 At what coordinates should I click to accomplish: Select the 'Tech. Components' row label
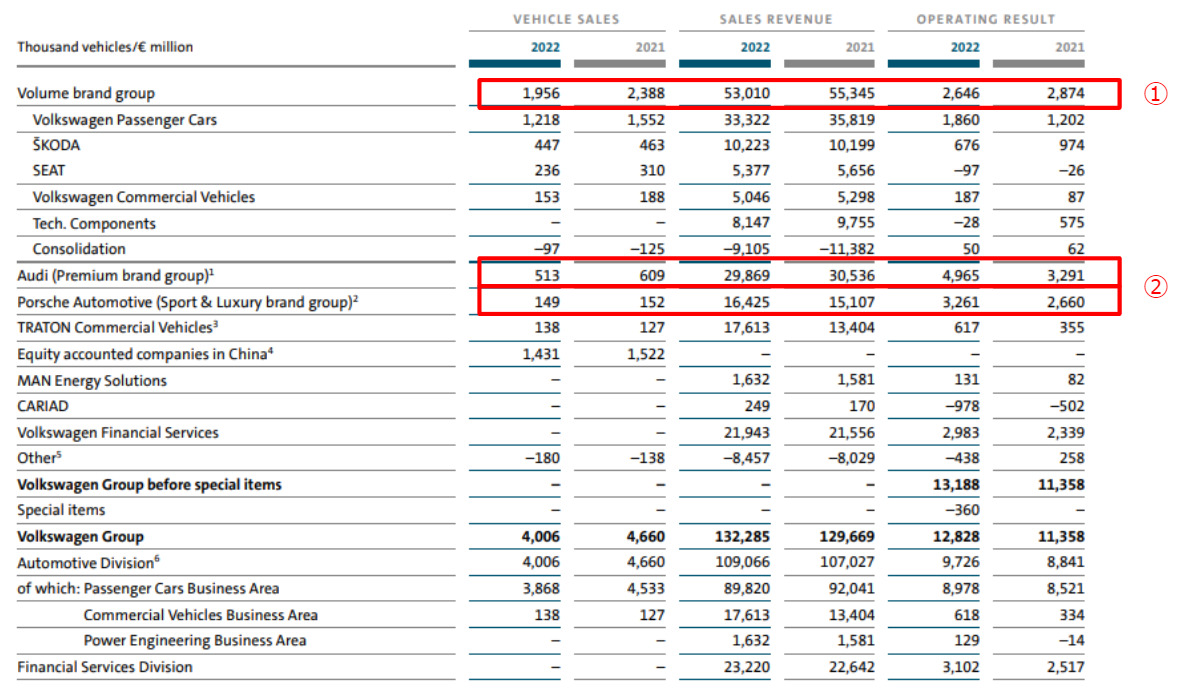pos(94,223)
